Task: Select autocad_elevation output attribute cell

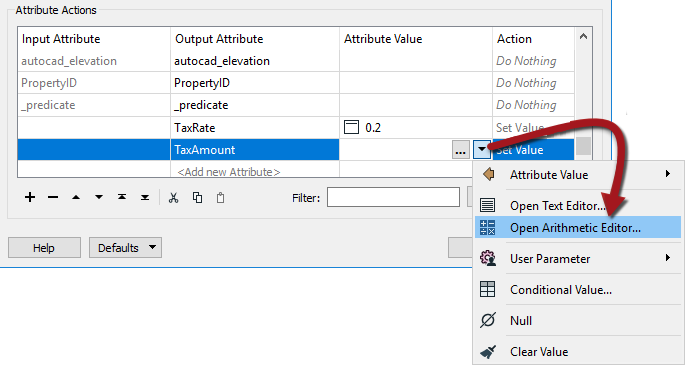Action: [255, 61]
